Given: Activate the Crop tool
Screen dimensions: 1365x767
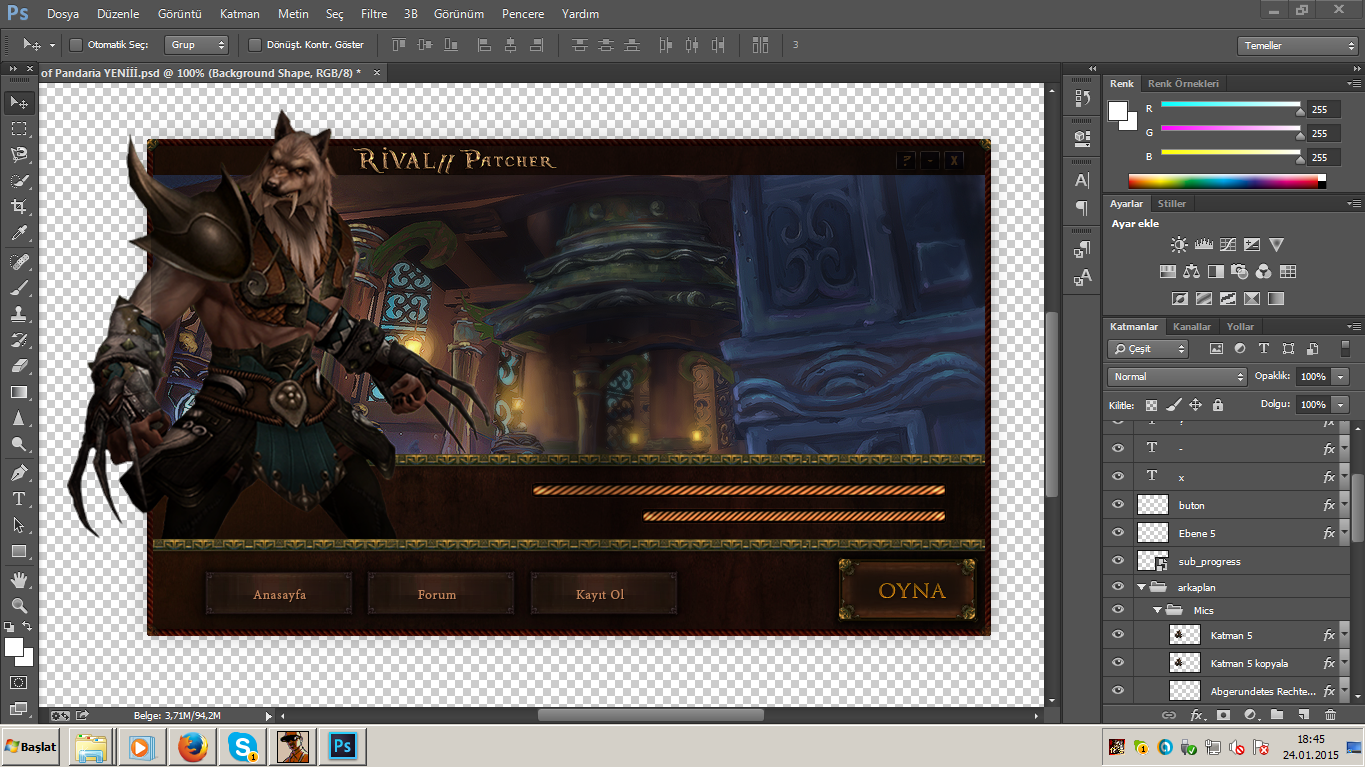Looking at the screenshot, I should click(19, 207).
